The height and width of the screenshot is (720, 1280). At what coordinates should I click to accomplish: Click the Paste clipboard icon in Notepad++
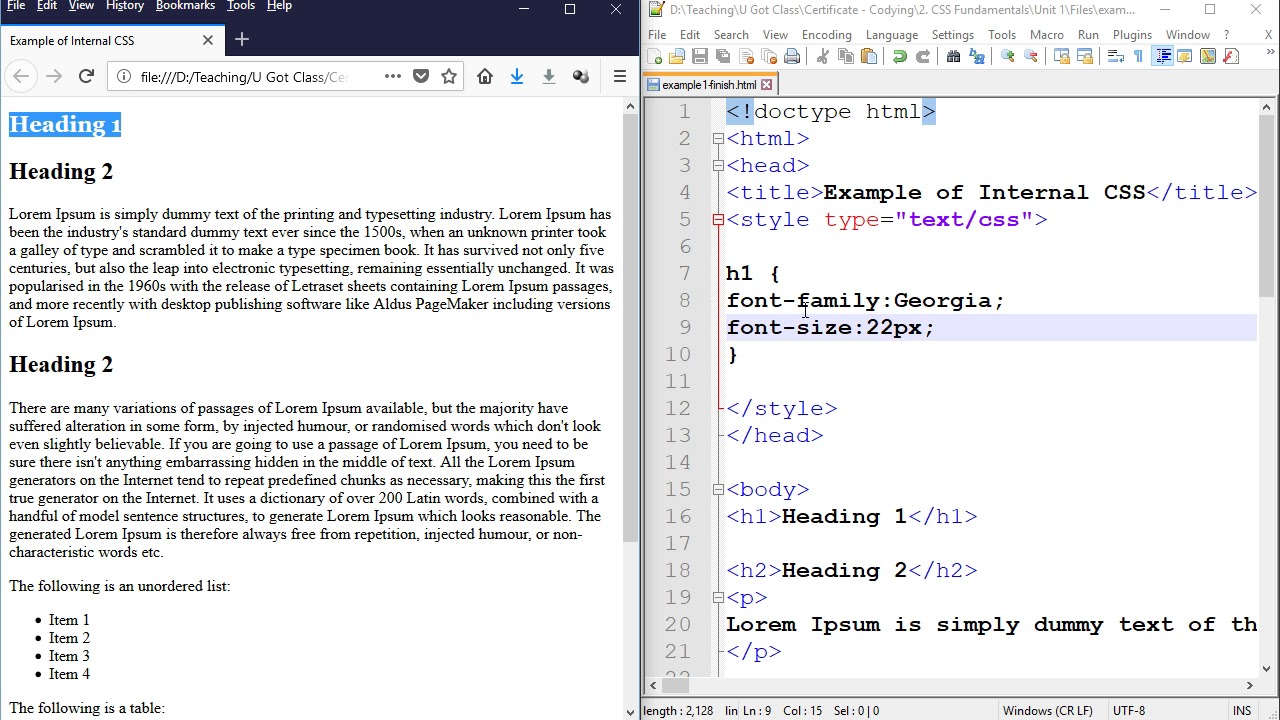point(868,57)
